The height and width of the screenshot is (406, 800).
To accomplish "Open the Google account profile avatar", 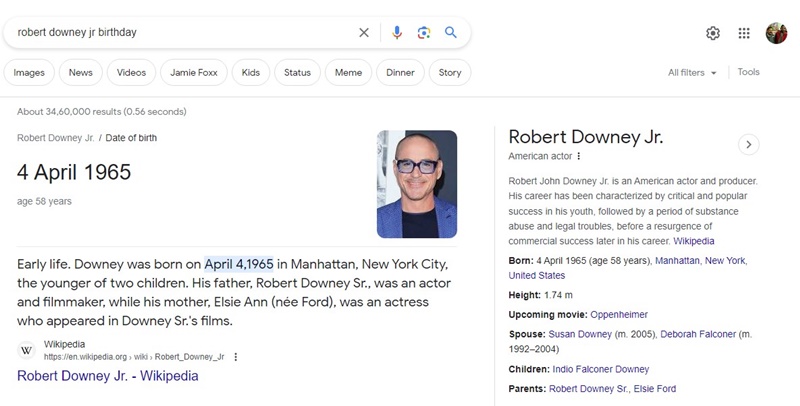I will click(x=777, y=33).
